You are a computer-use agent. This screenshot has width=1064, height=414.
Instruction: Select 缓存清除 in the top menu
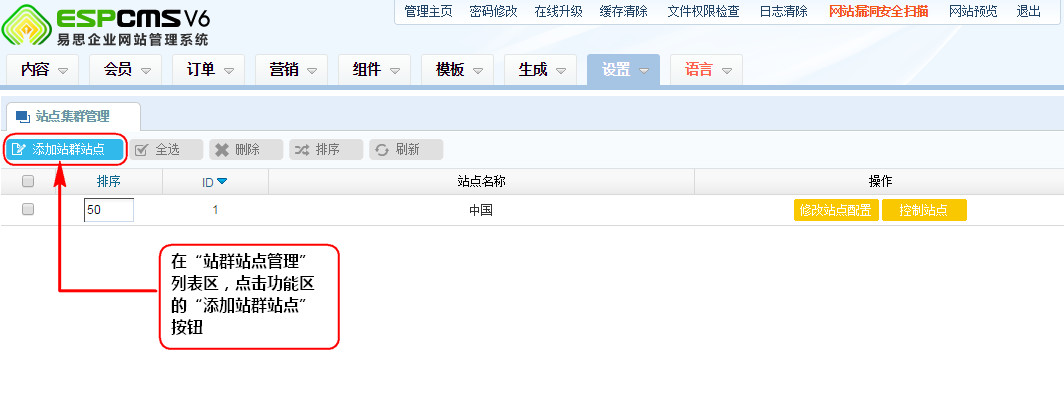click(624, 12)
